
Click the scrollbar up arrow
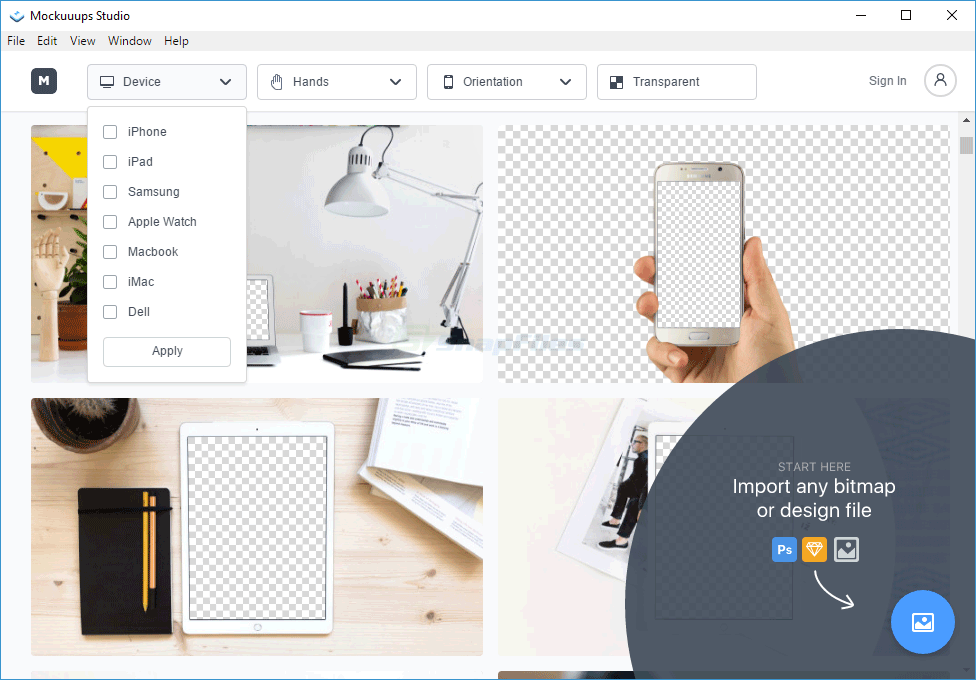tap(966, 120)
